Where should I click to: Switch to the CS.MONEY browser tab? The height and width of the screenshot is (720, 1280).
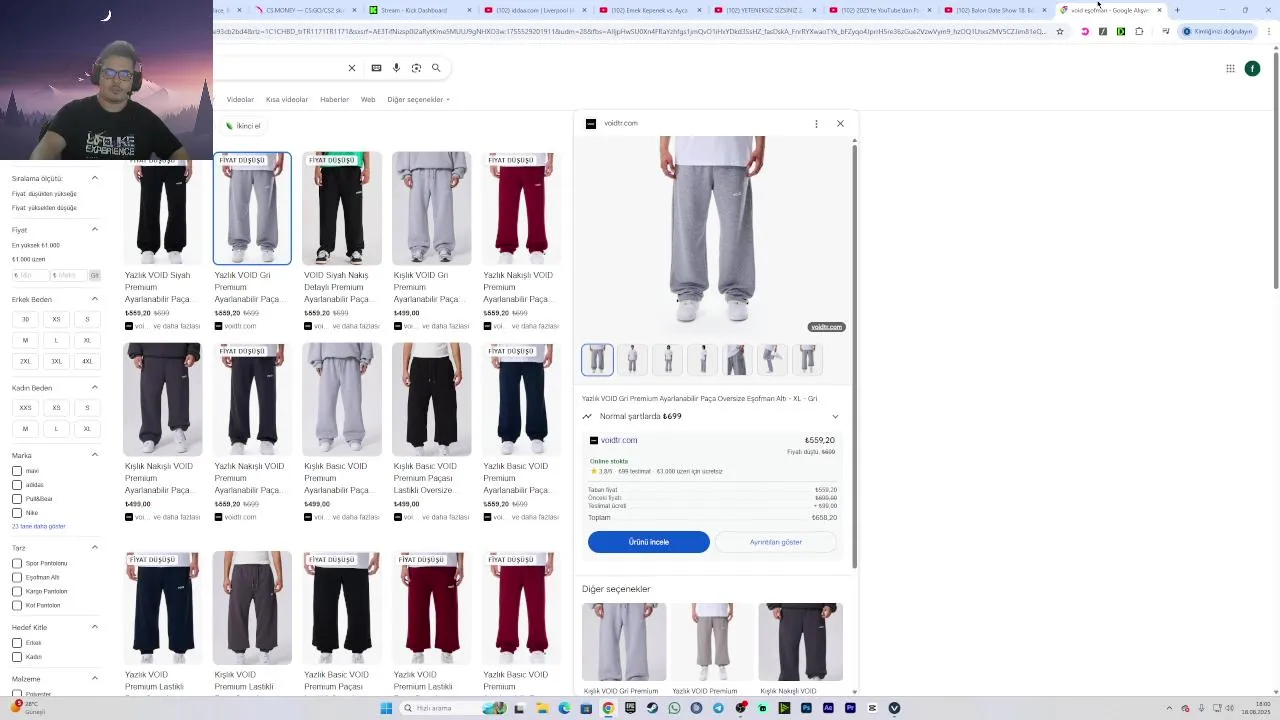(x=305, y=10)
